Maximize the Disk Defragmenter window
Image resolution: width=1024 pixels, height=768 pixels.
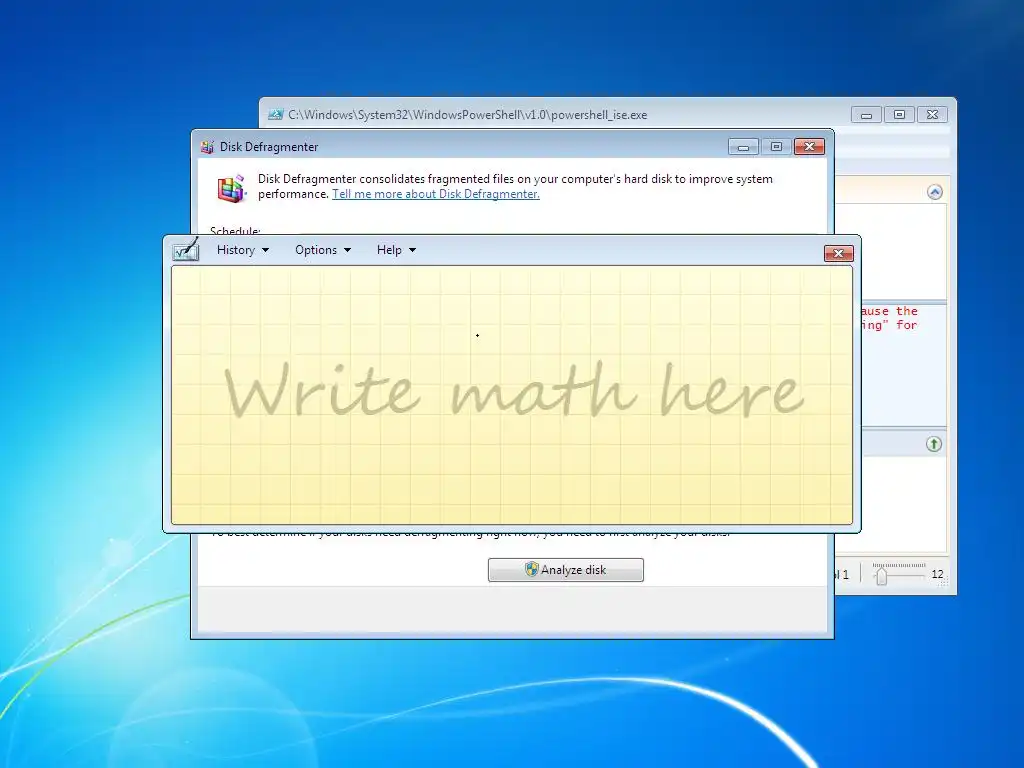click(776, 147)
